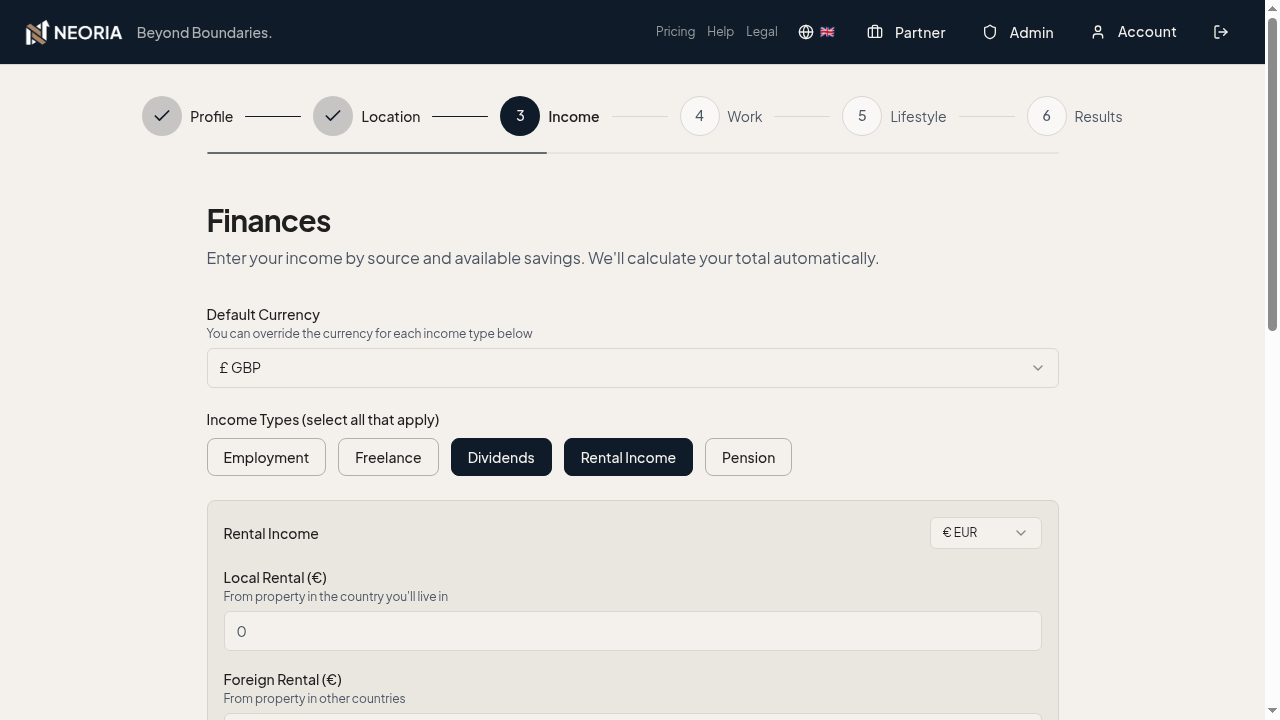Click 'You can override the currency' hint text

point(369,334)
